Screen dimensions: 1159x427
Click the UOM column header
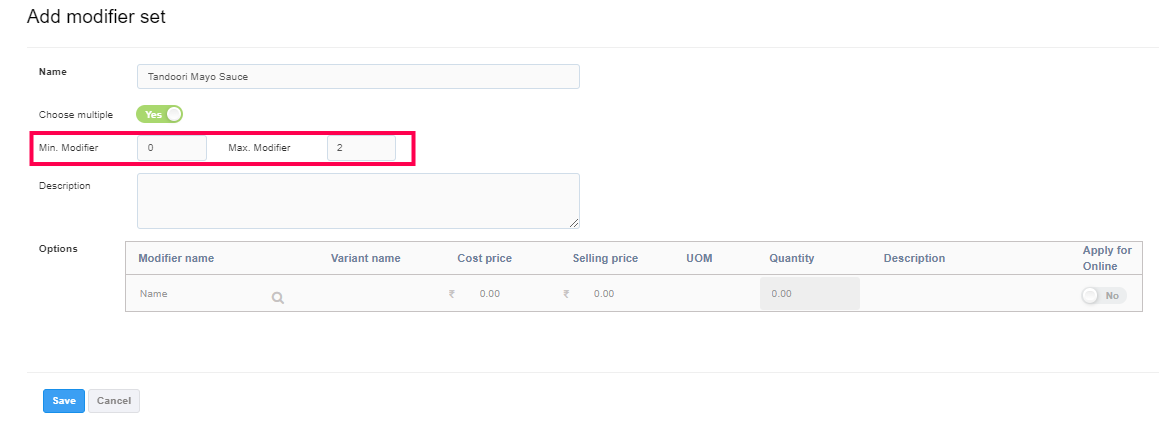(699, 258)
